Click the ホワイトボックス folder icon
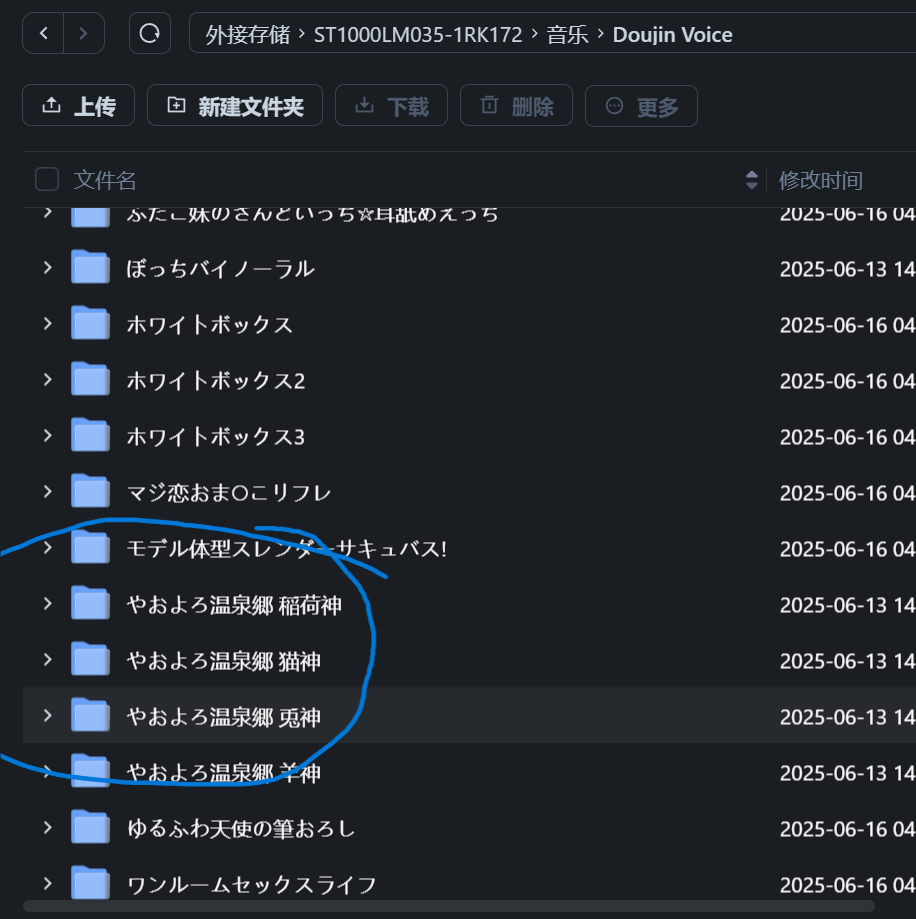This screenshot has height=919, width=916. click(x=90, y=323)
